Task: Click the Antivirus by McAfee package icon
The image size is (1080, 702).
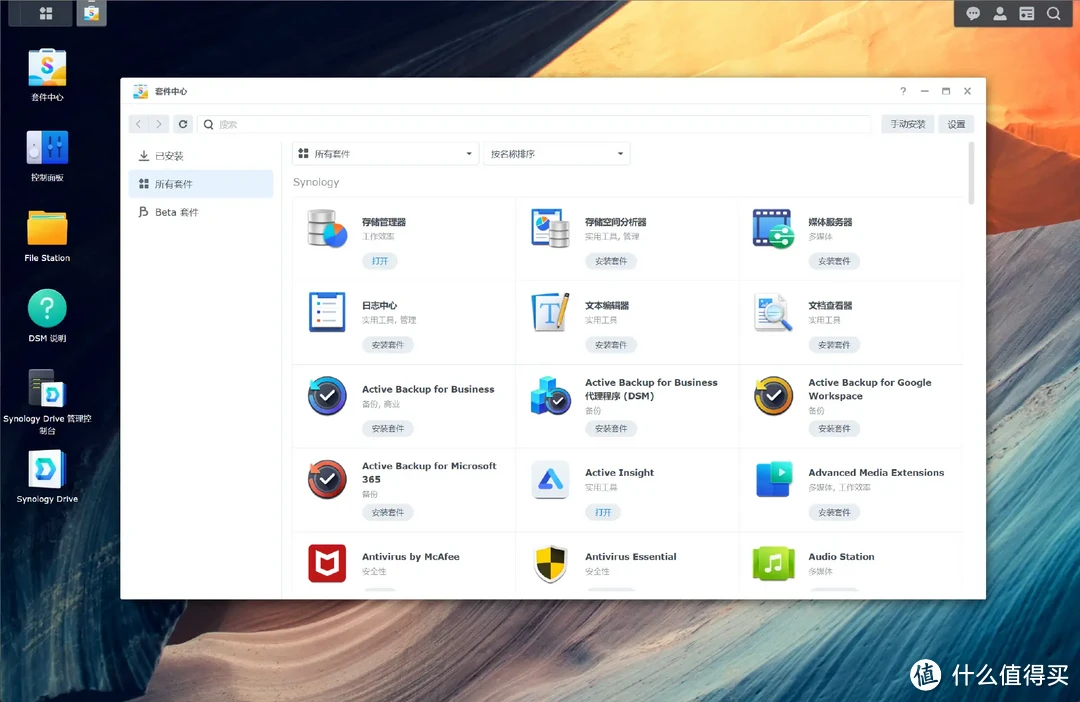Action: tap(327, 564)
